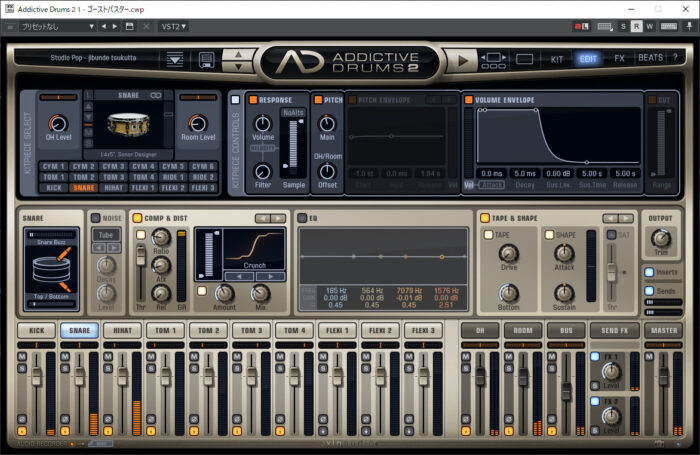The width and height of the screenshot is (700, 455).
Task: Click the snare drum thumbnail image
Action: point(128,125)
